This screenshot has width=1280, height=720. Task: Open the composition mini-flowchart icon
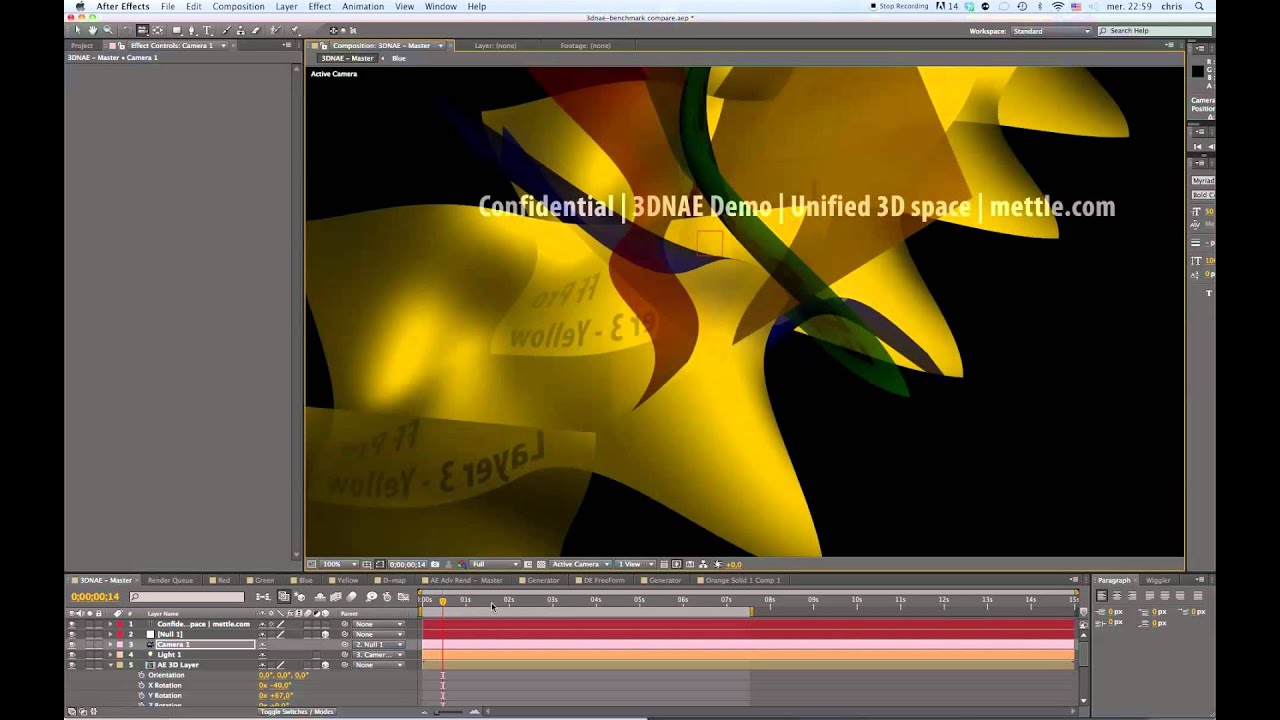pyautogui.click(x=263, y=597)
